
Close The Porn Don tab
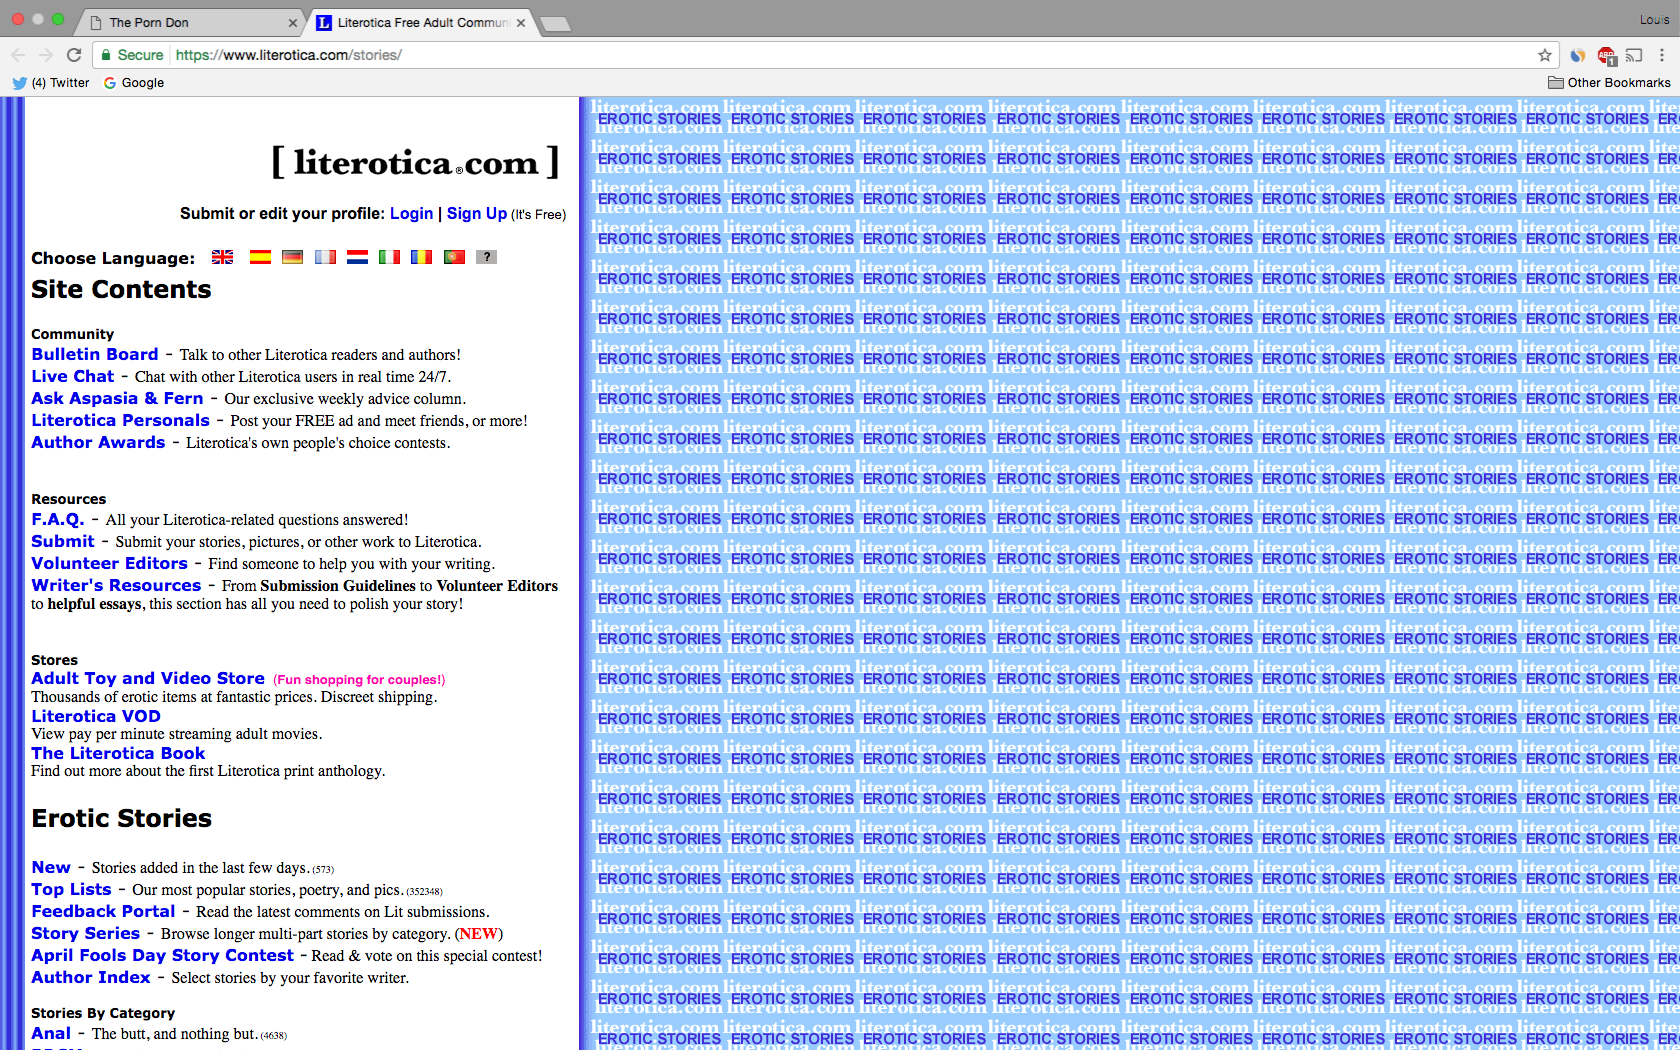[293, 22]
